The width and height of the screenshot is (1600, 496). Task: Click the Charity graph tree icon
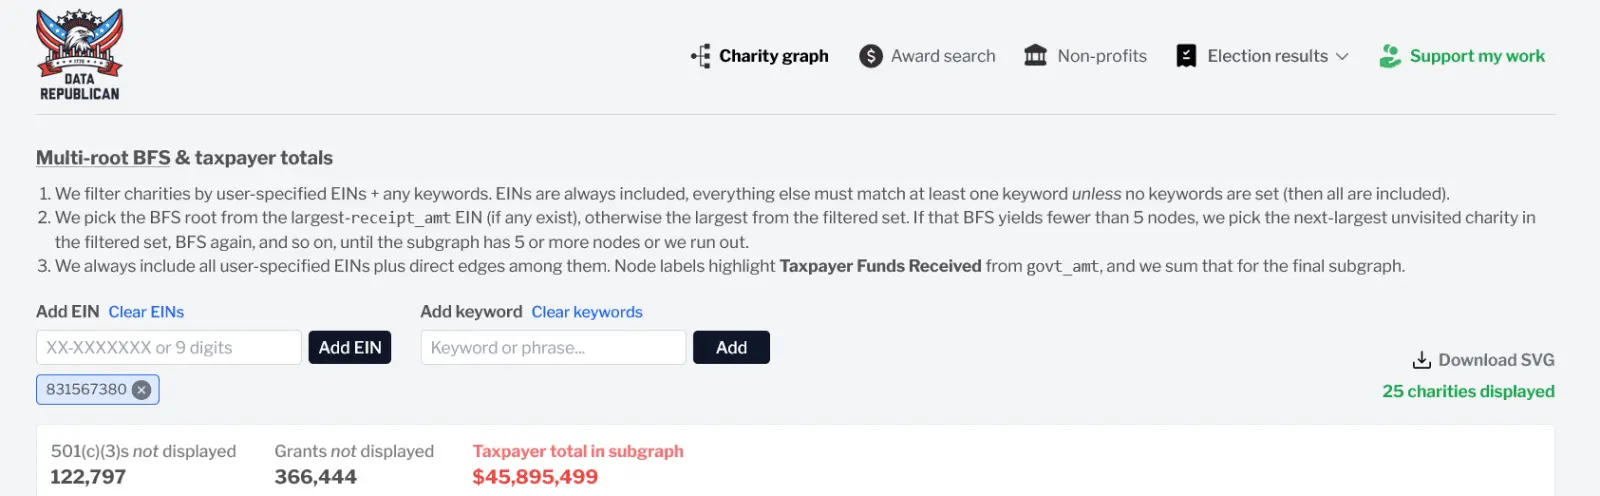click(701, 56)
